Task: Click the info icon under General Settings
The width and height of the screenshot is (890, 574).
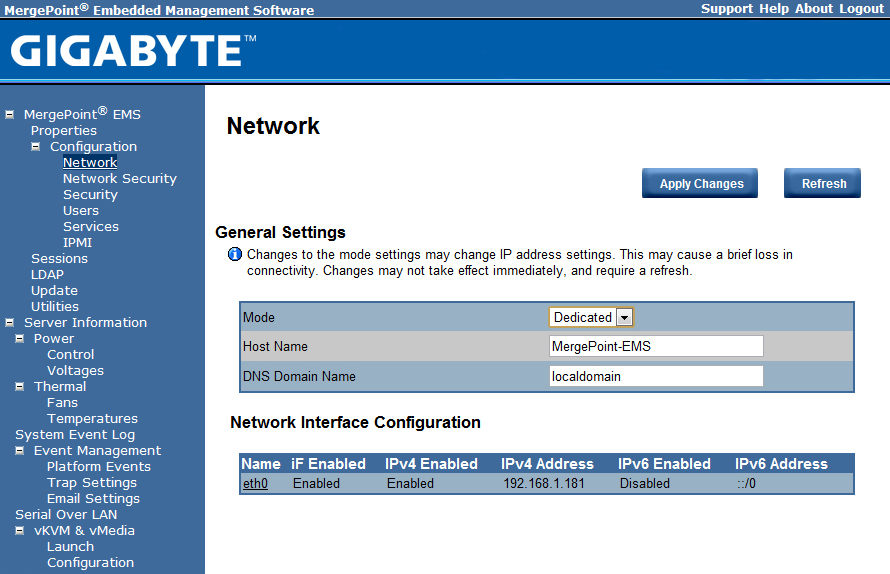Action: (235, 255)
